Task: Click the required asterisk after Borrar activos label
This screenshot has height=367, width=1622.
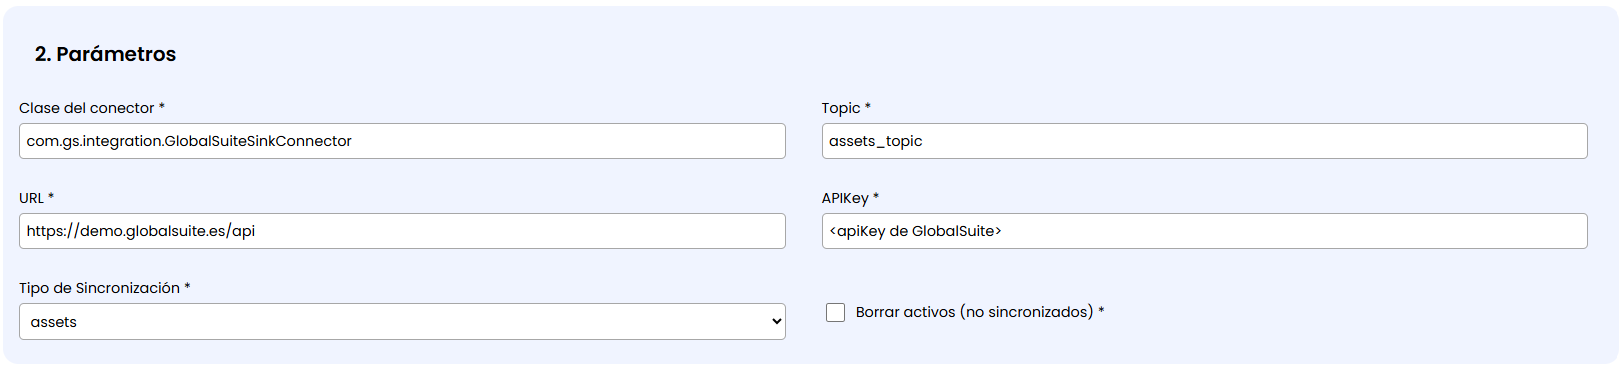Action: [x=1101, y=310]
